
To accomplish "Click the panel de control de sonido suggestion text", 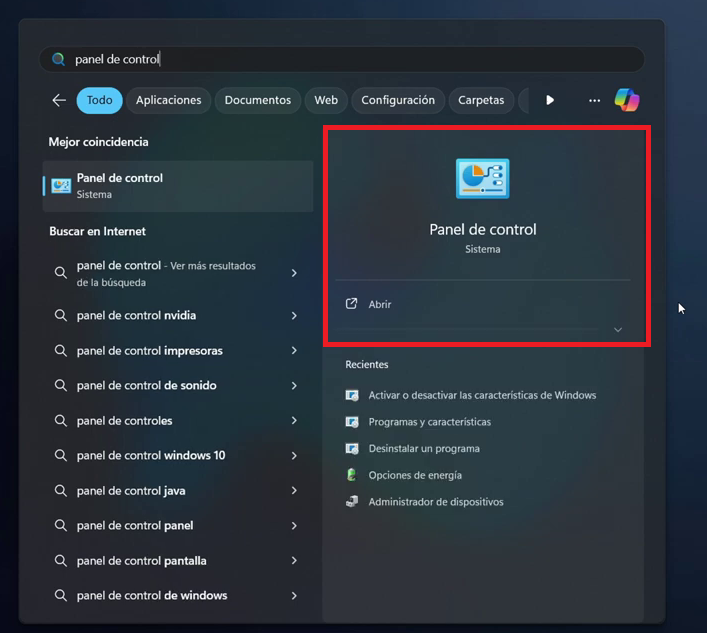I will click(x=147, y=385).
